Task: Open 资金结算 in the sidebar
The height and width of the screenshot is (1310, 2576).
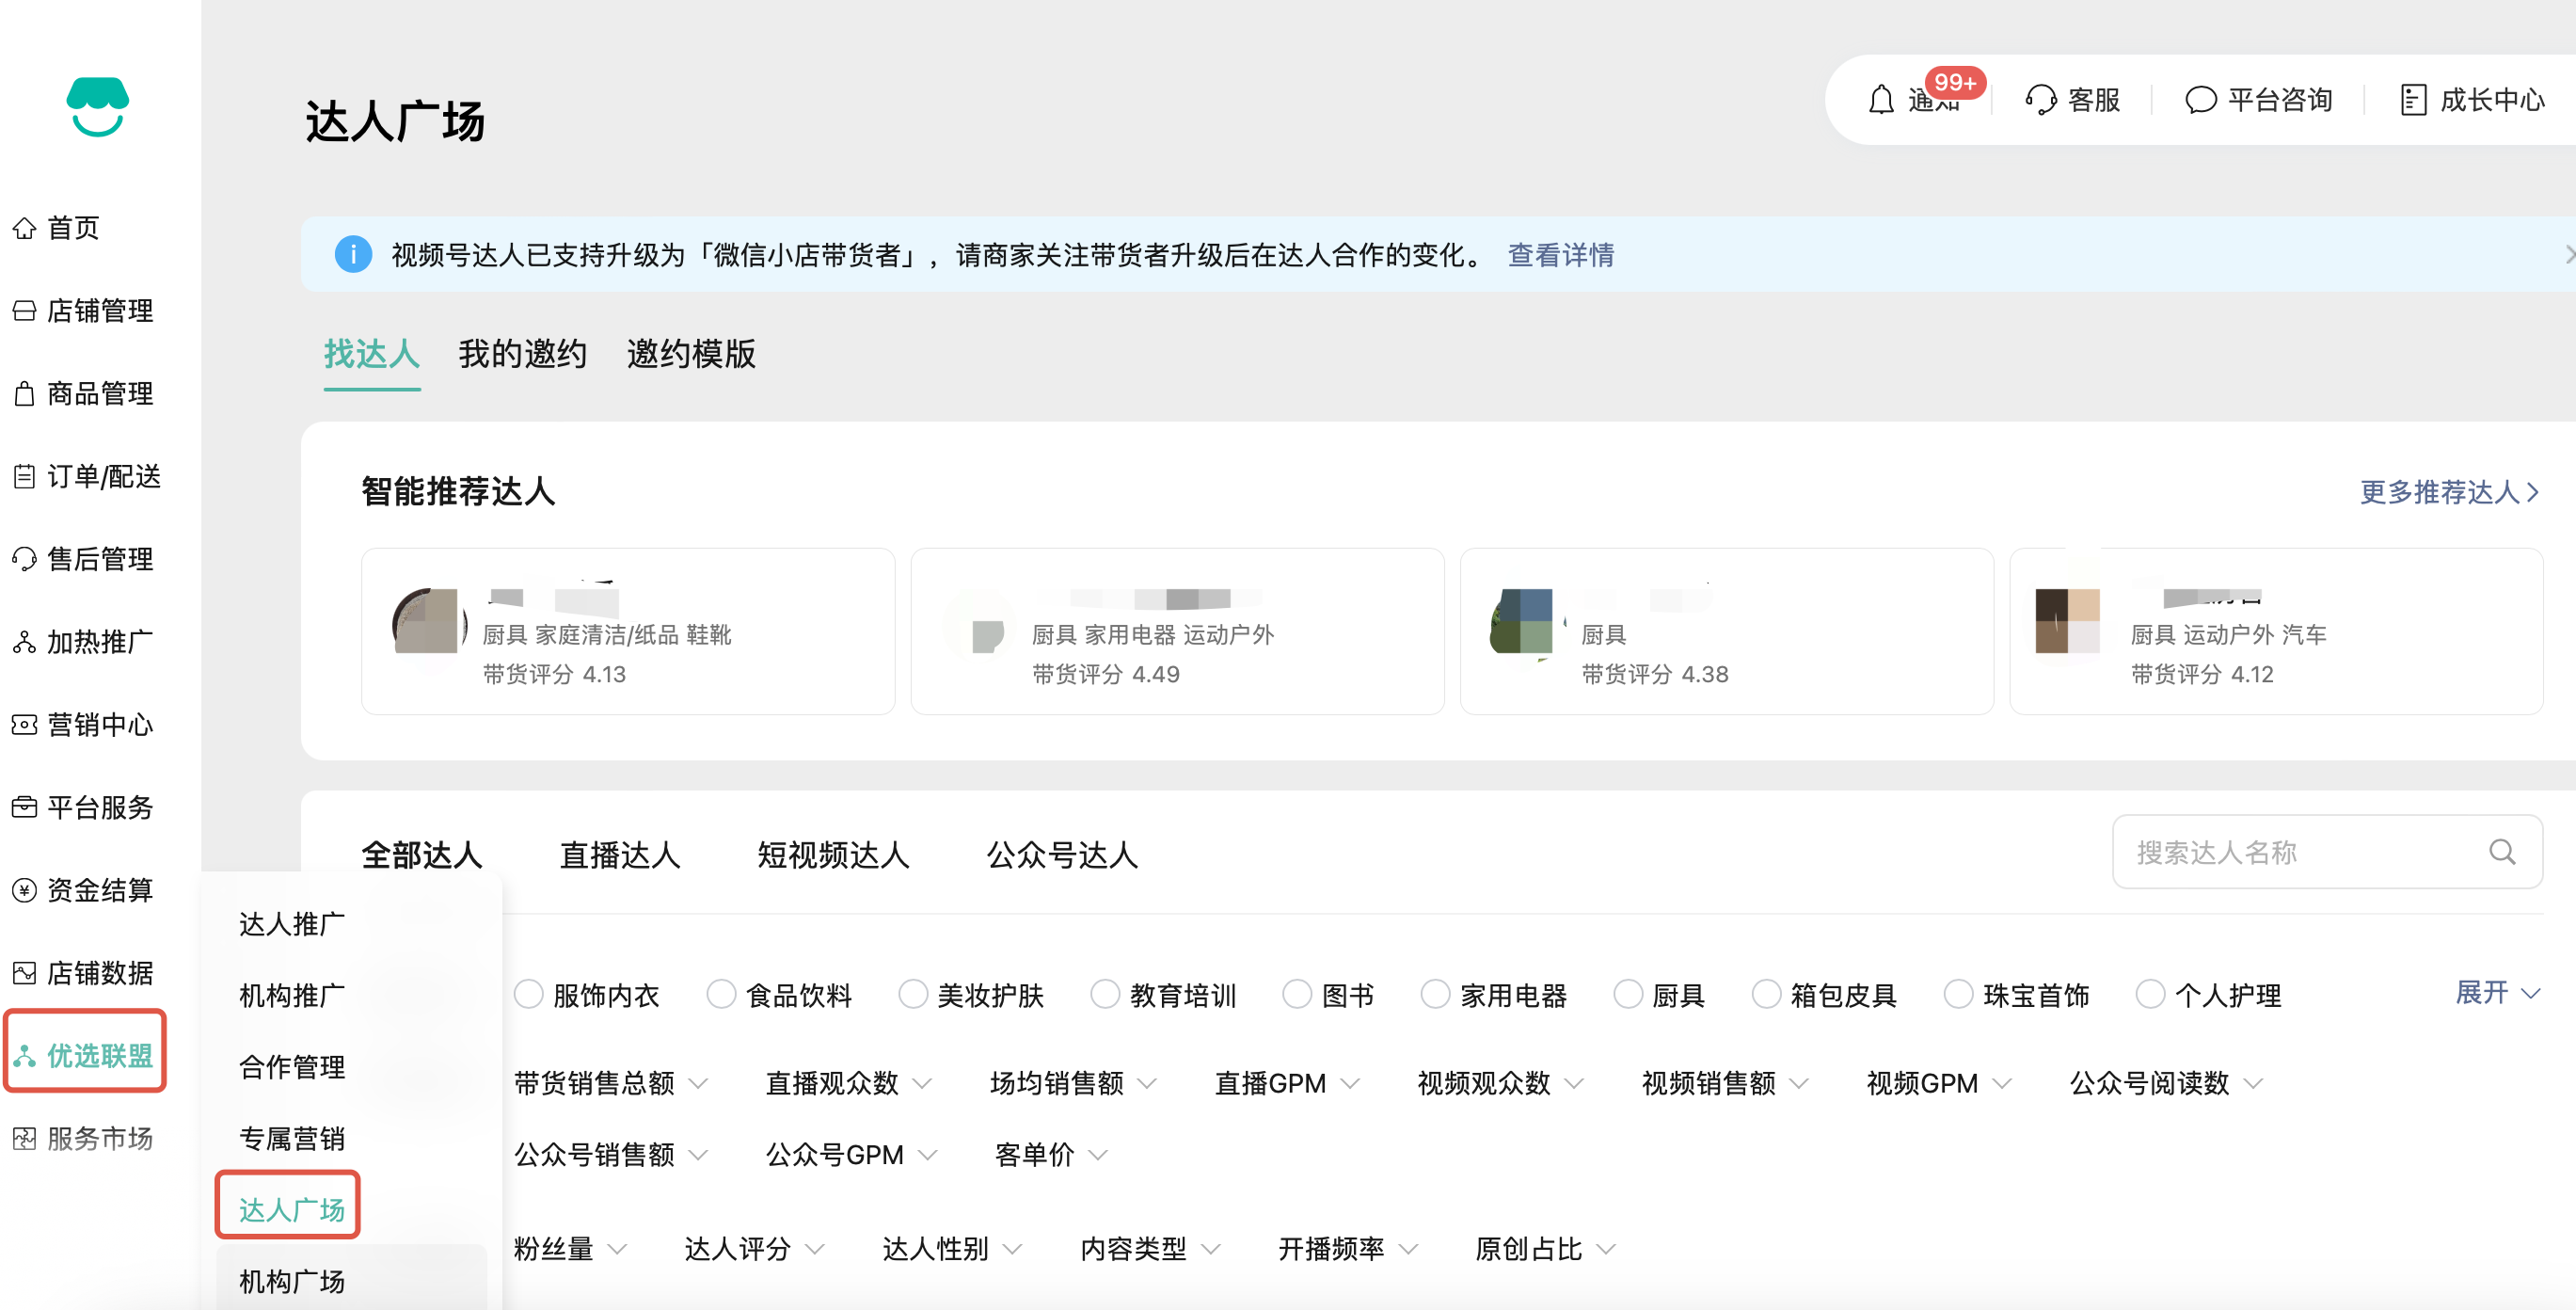Action: (99, 890)
